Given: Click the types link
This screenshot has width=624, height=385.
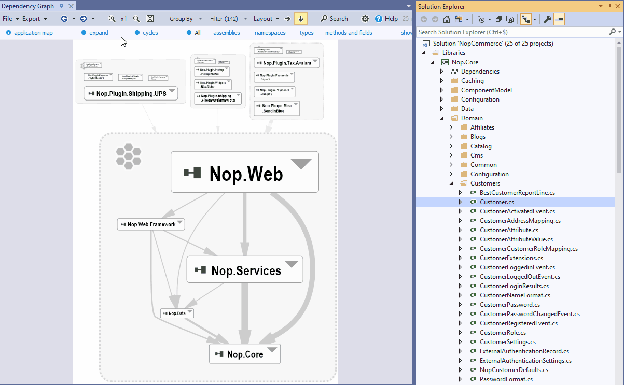Looking at the screenshot, I should [306, 33].
